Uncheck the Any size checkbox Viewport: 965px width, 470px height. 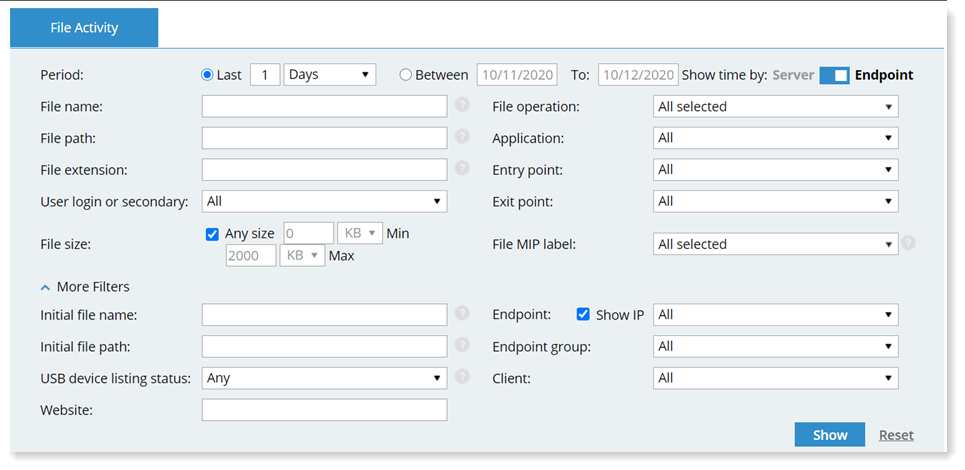pyautogui.click(x=212, y=234)
